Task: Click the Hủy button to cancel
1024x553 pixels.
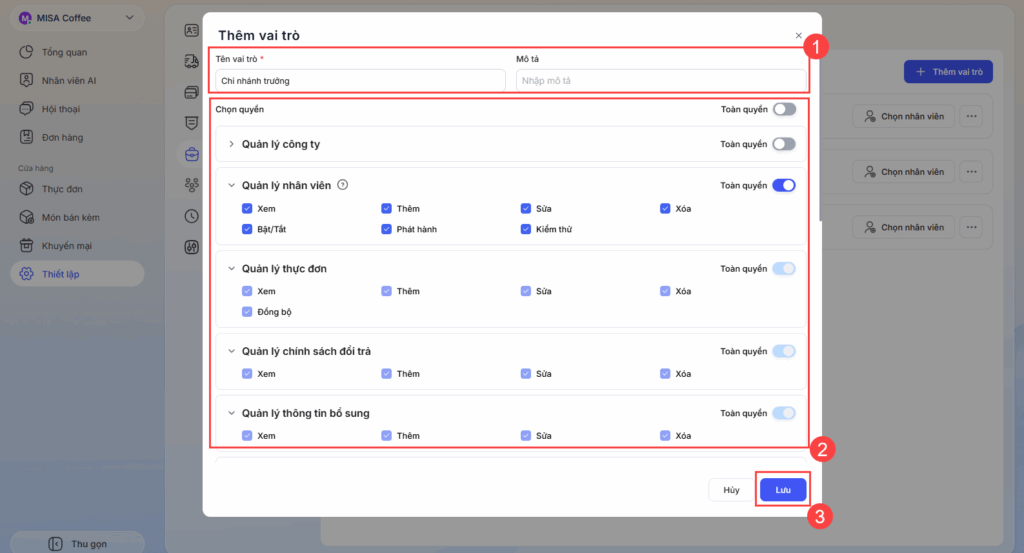Action: (x=731, y=490)
